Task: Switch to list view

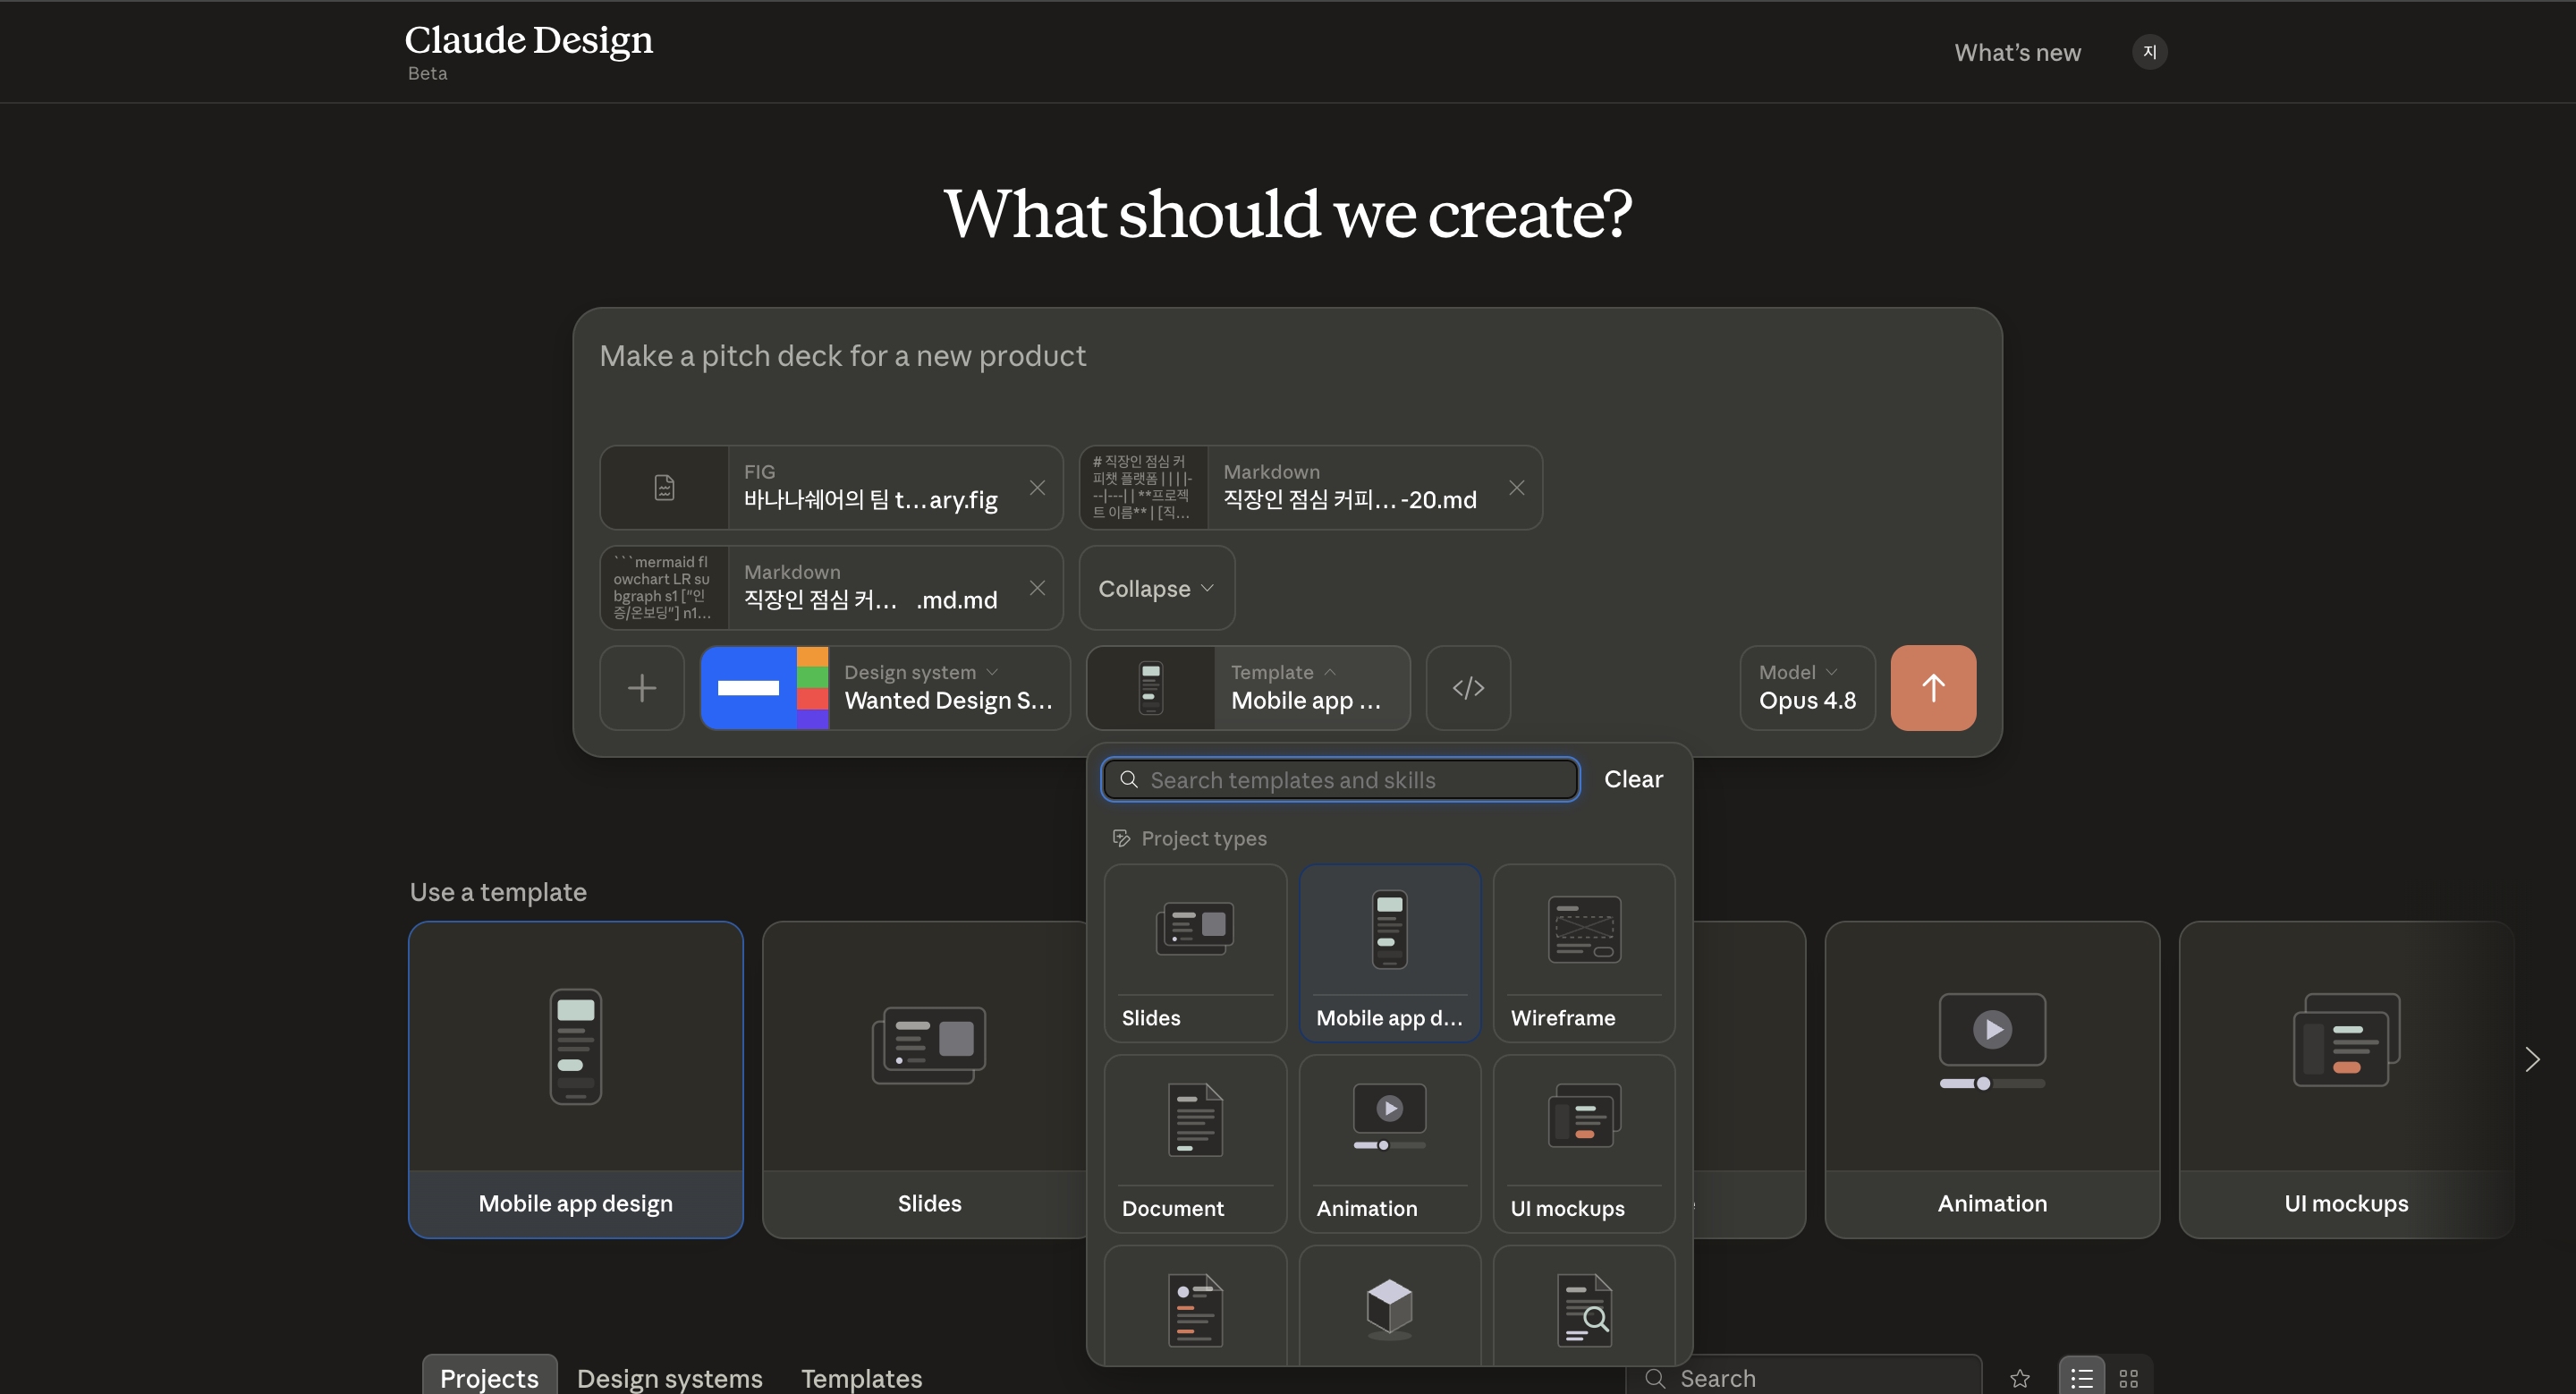Action: pyautogui.click(x=2082, y=1378)
